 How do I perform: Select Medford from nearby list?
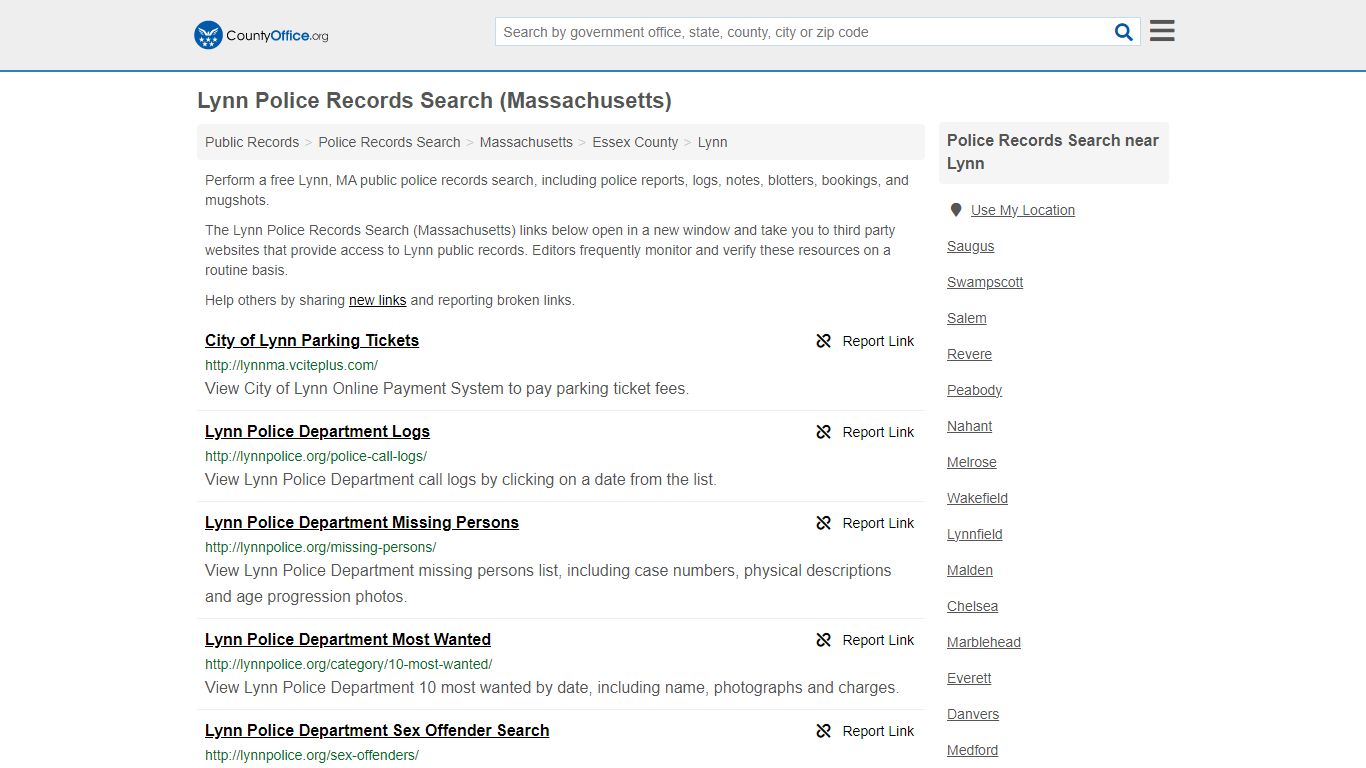[972, 750]
